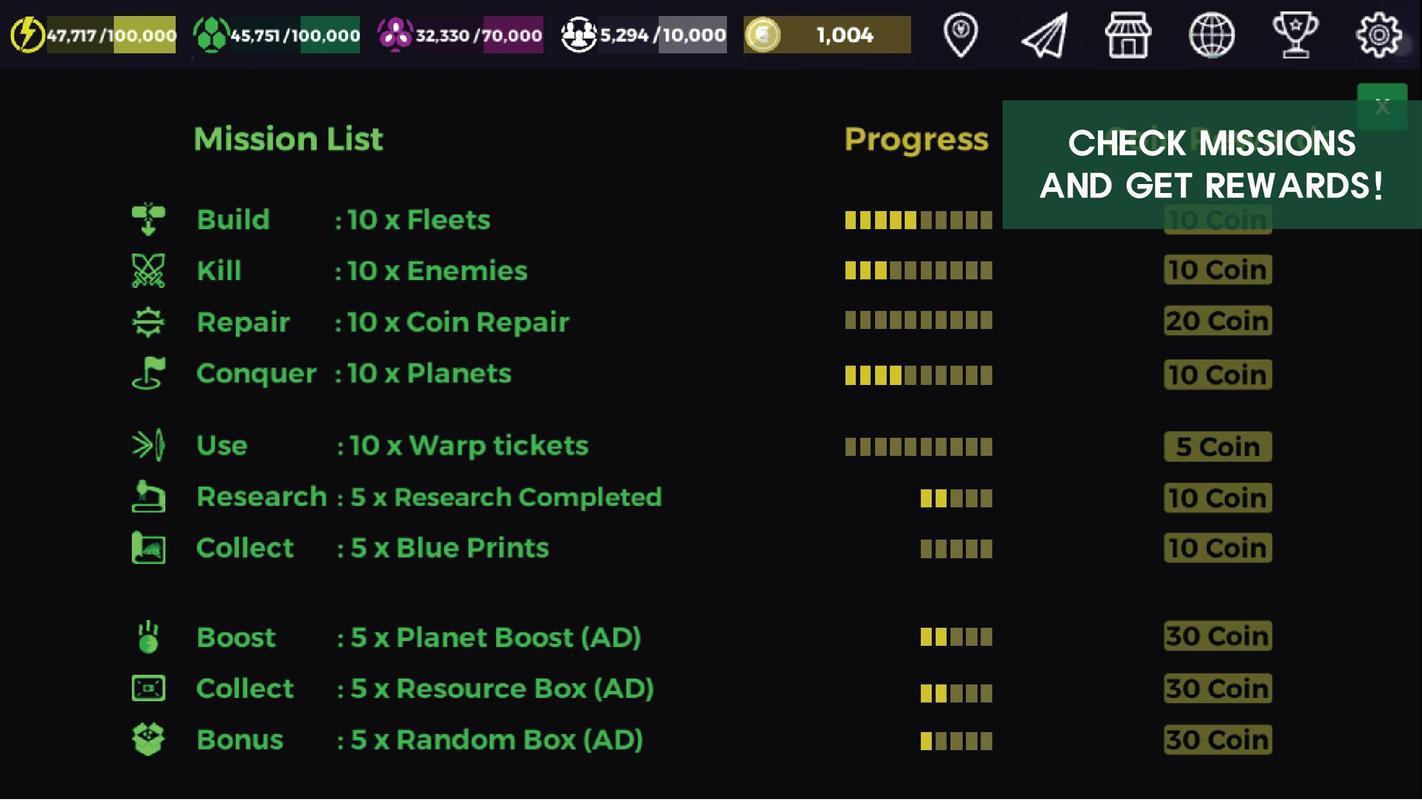Open the trophy missions icon

(x=1295, y=36)
